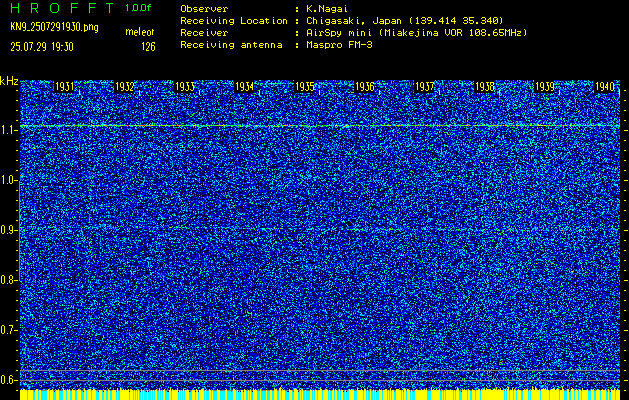Image resolution: width=629 pixels, height=400 pixels.
Task: Click the 1936 time marker
Action: [365, 87]
